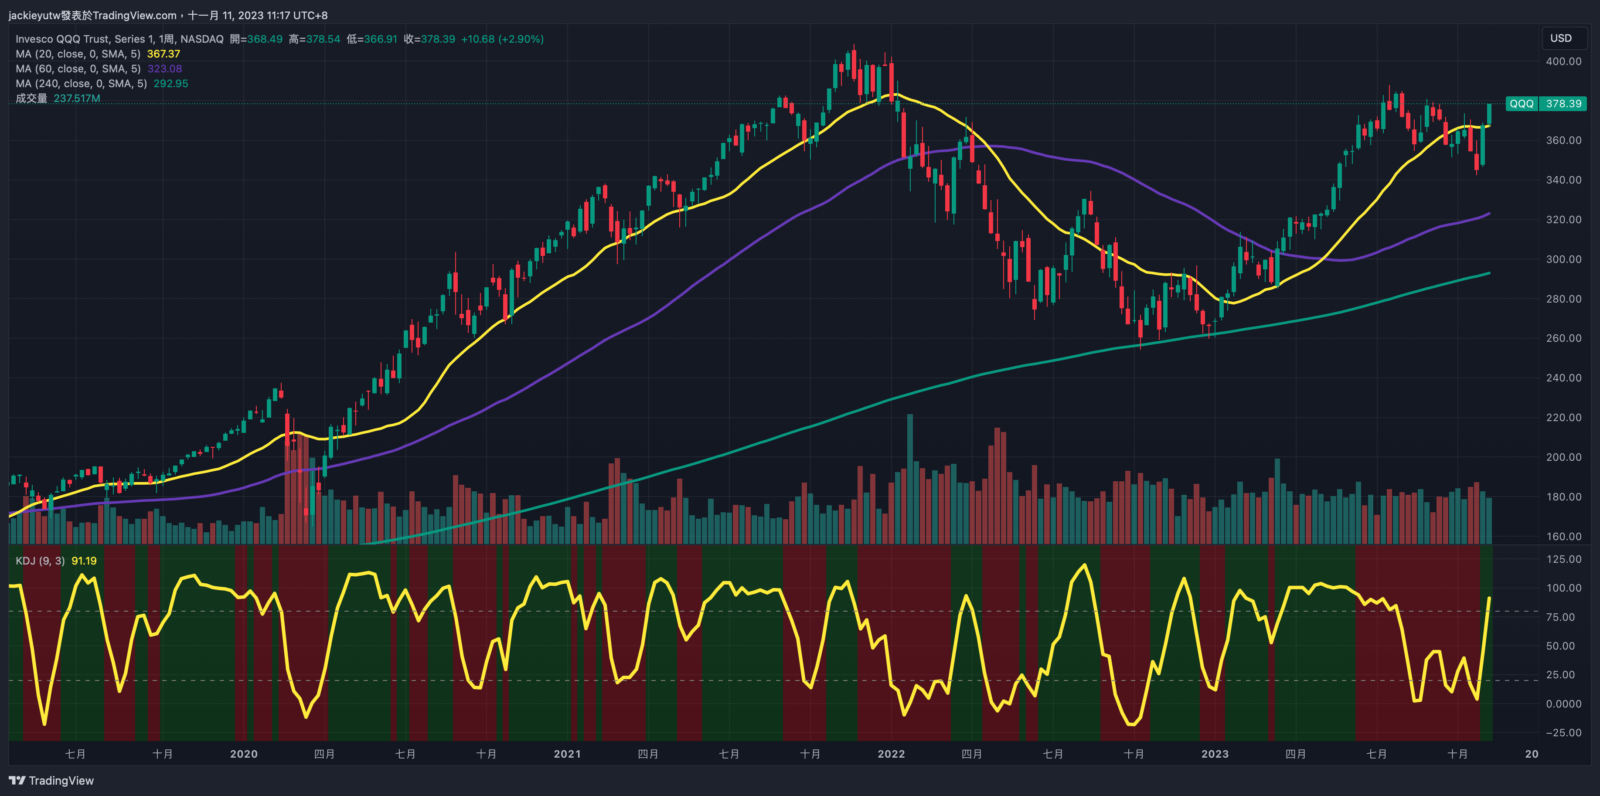
Task: Select the Invesco QQQ Trust symbol title
Action: 119,39
